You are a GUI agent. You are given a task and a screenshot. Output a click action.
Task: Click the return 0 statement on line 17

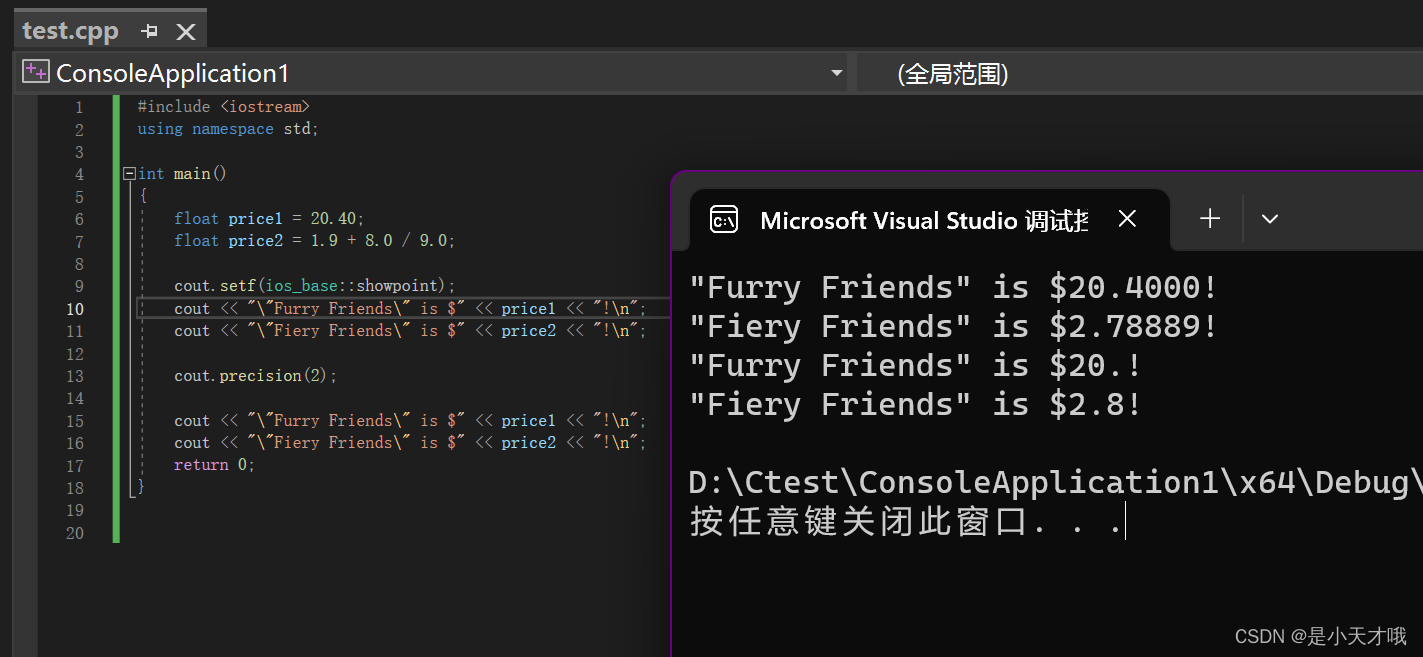pyautogui.click(x=213, y=465)
